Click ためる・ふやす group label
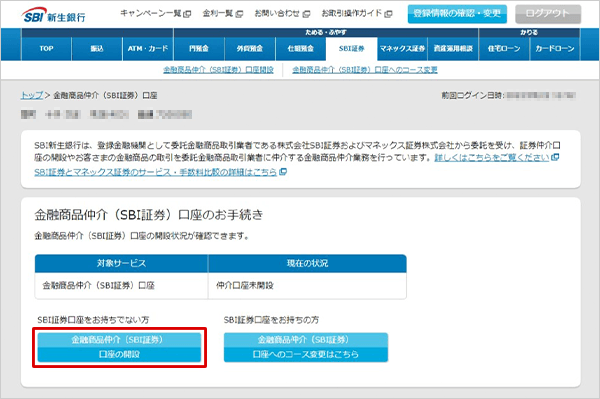Viewport: 600px width, 399px height. tap(326, 33)
